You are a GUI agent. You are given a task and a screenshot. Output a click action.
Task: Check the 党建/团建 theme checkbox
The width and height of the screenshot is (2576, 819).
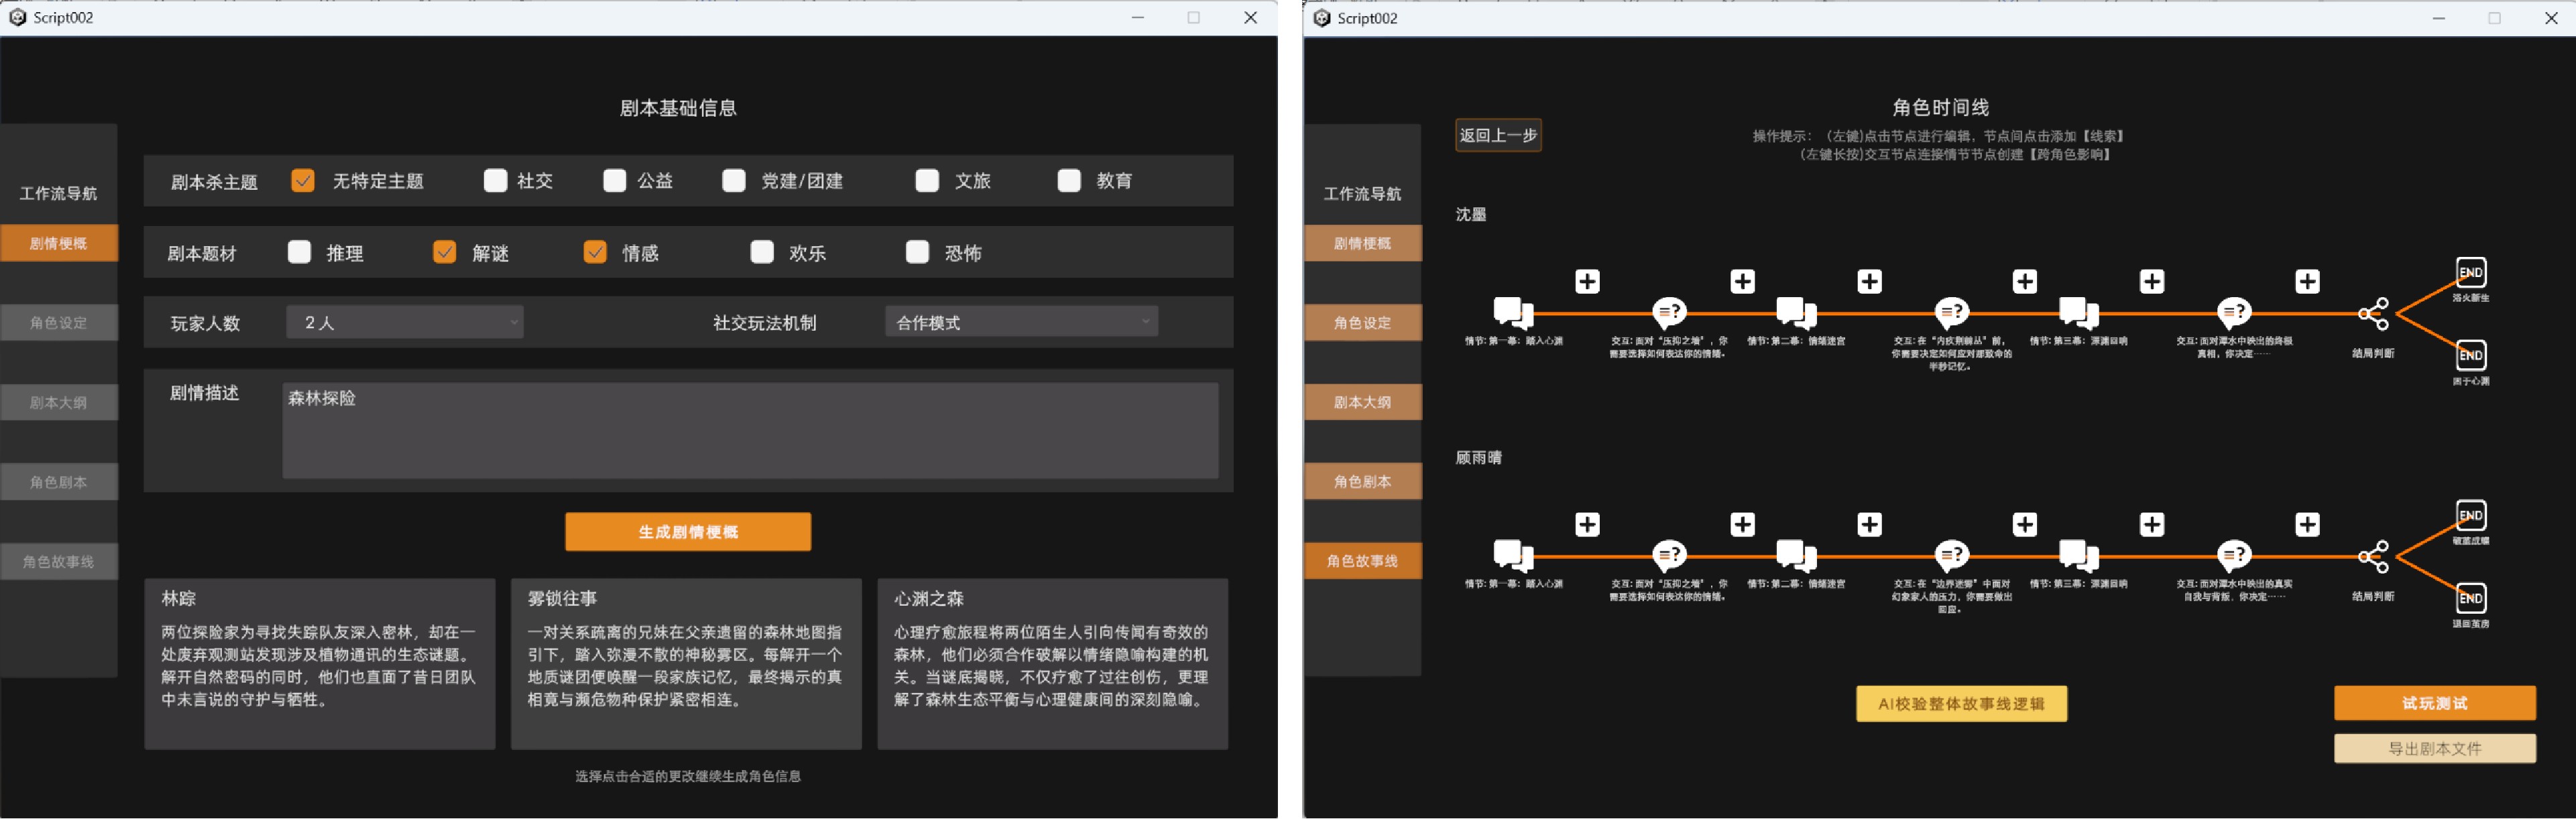point(734,180)
